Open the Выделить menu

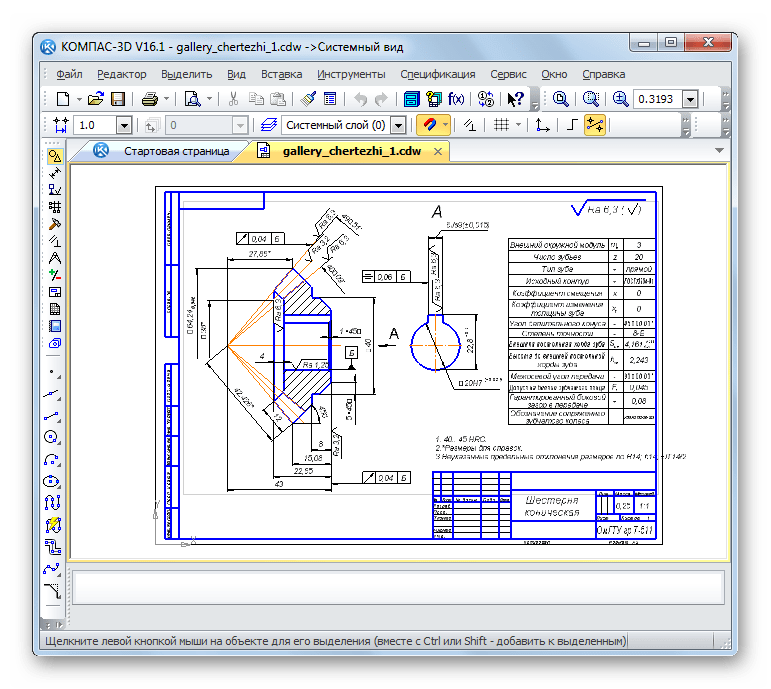[x=186, y=74]
